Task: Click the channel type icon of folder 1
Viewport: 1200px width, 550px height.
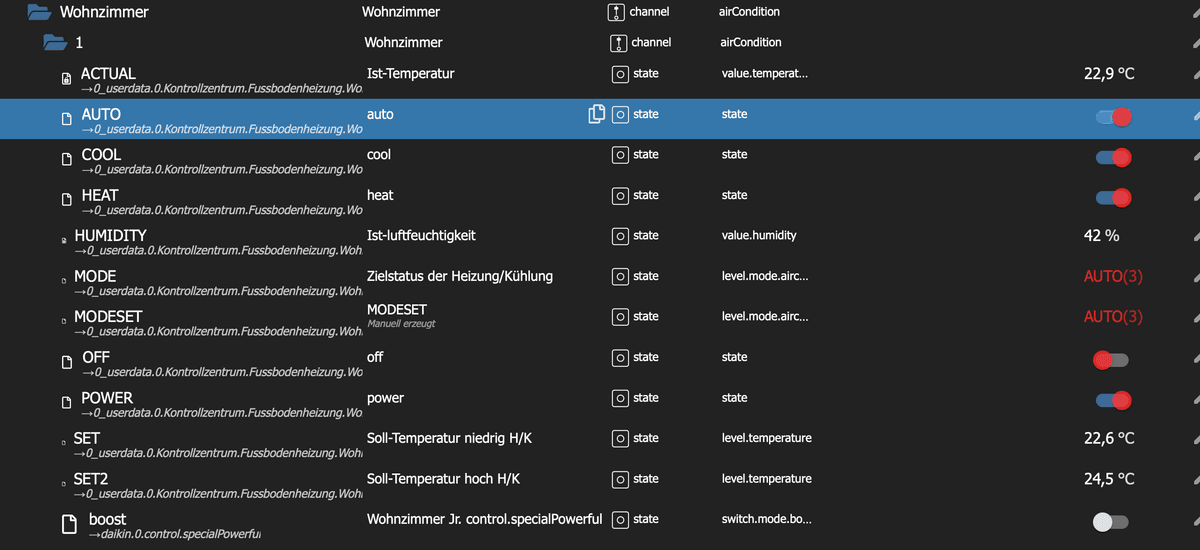Action: tap(618, 43)
